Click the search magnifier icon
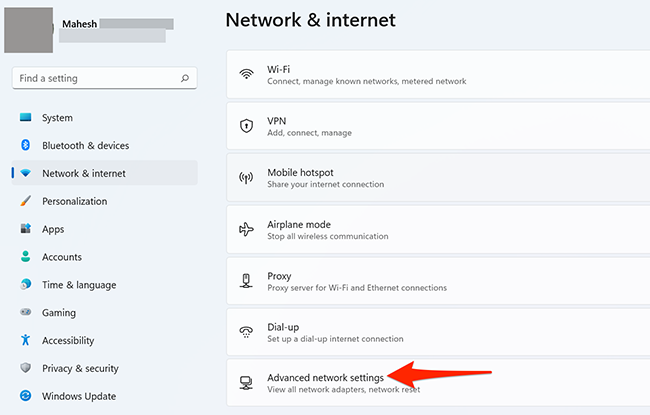The width and height of the screenshot is (650, 415). [185, 78]
